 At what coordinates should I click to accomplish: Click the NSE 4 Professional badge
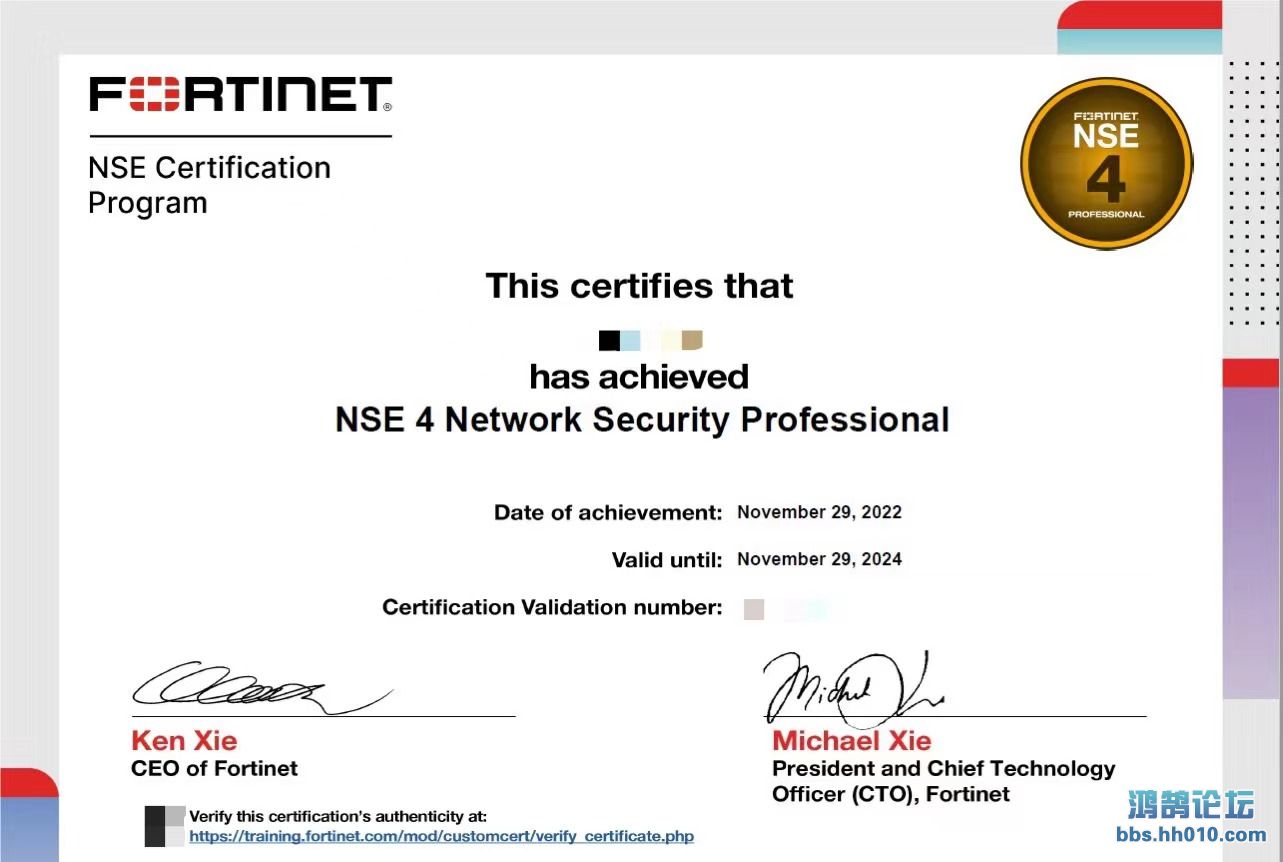[1106, 163]
